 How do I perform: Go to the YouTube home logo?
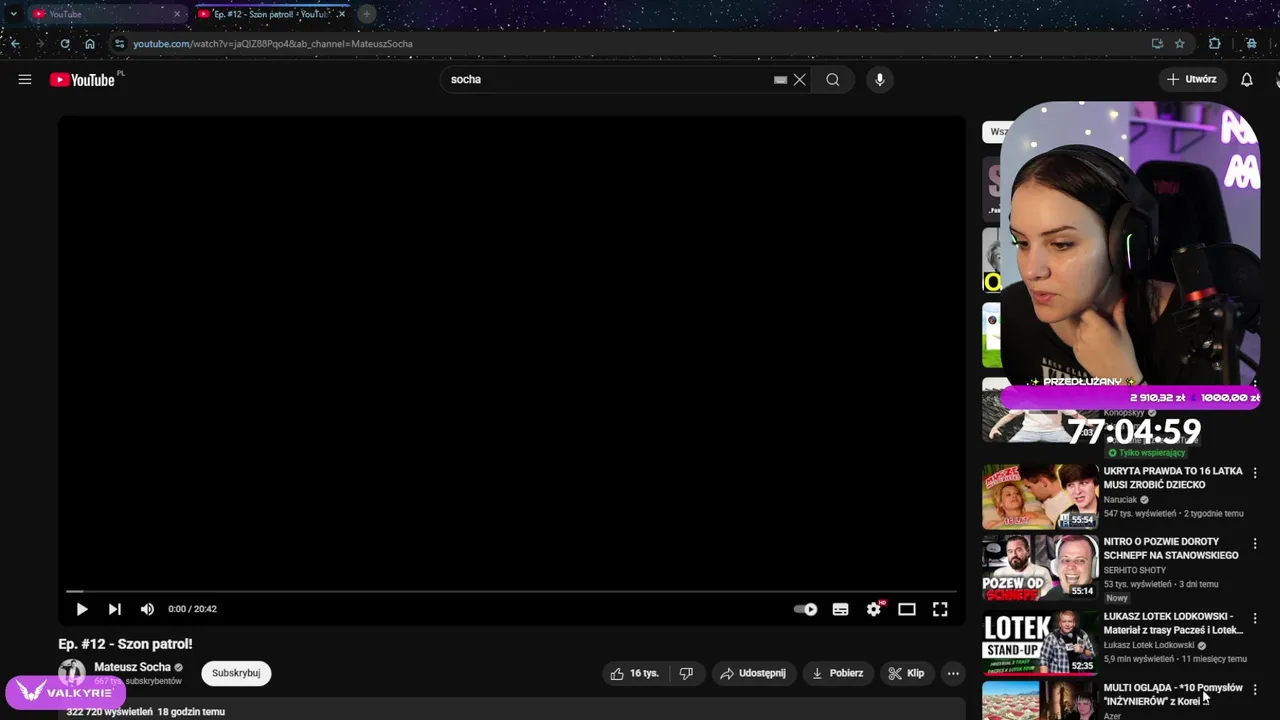point(83,80)
